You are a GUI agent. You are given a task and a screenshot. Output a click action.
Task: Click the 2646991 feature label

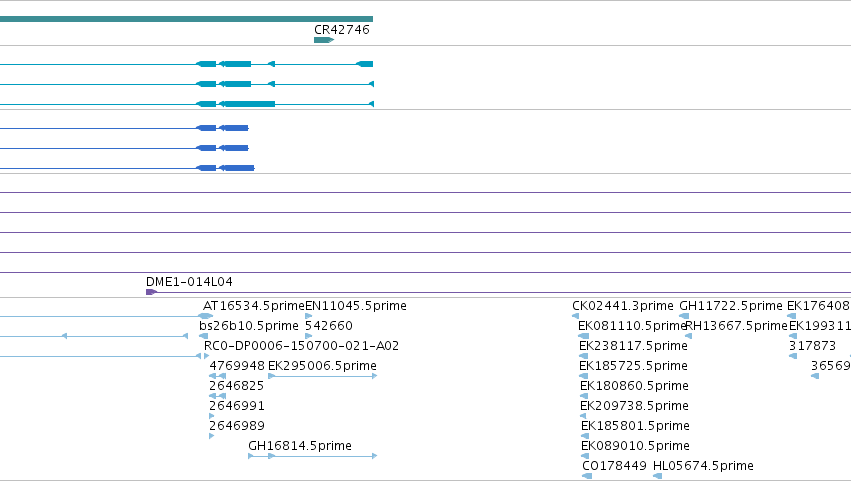click(237, 406)
